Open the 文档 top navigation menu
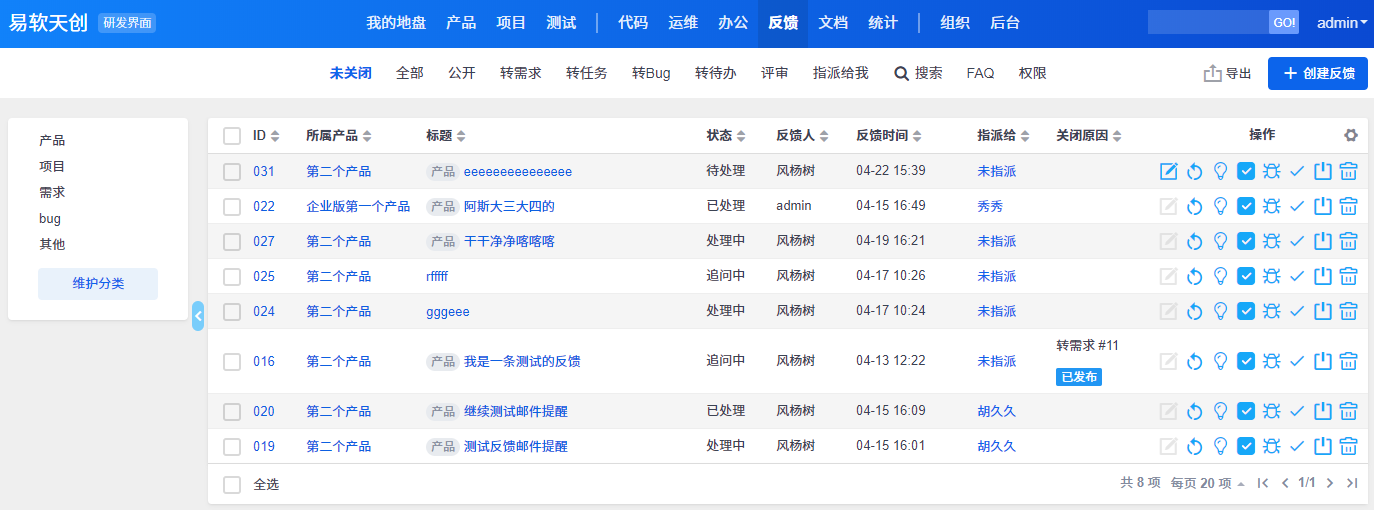Viewport: 1374px width, 510px height. [x=833, y=22]
